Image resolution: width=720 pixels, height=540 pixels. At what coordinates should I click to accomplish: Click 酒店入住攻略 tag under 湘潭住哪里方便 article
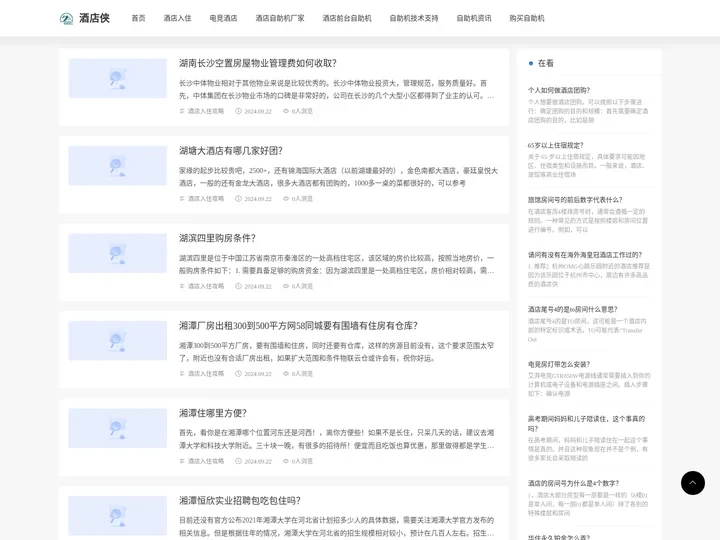point(206,461)
